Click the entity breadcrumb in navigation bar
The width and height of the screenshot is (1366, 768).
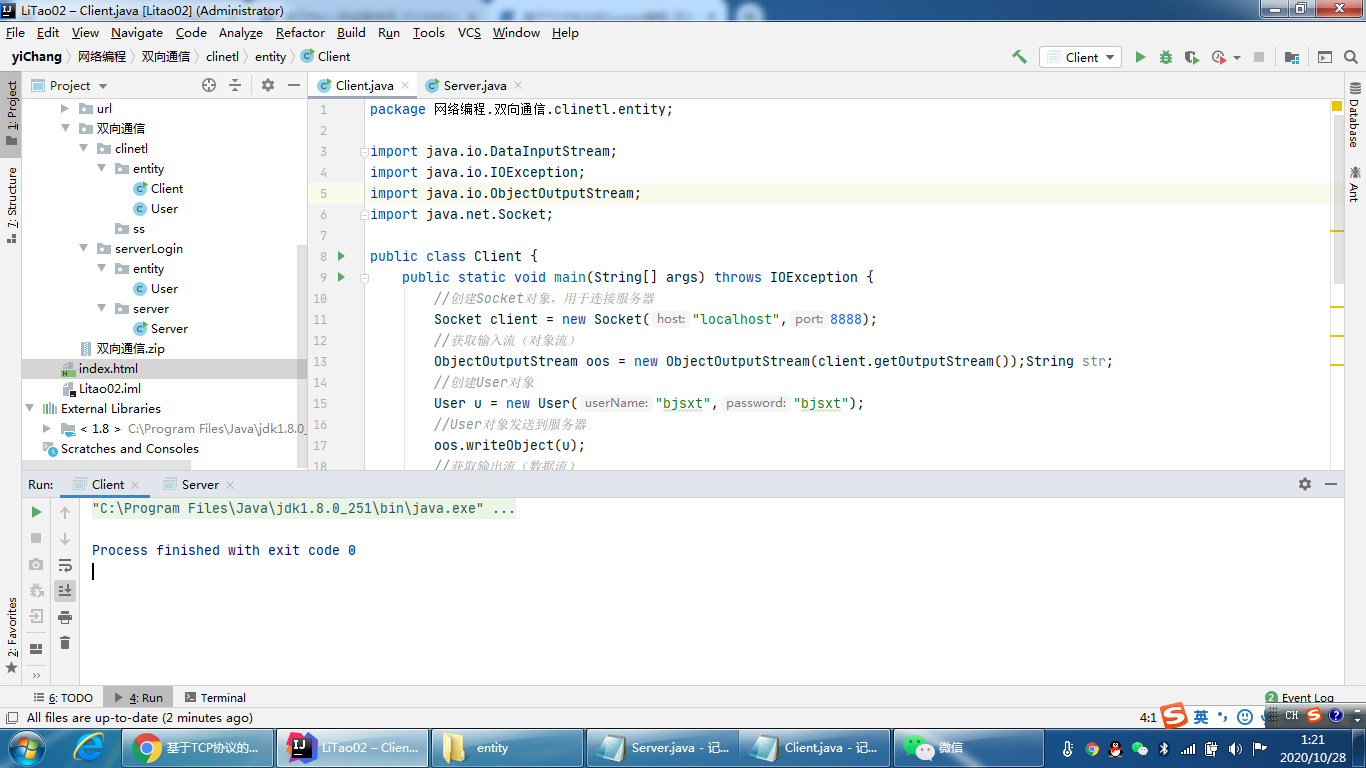tap(270, 57)
